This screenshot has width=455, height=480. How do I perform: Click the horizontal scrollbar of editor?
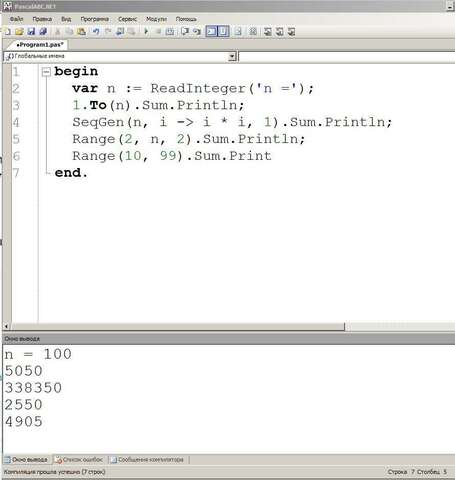tap(178, 327)
